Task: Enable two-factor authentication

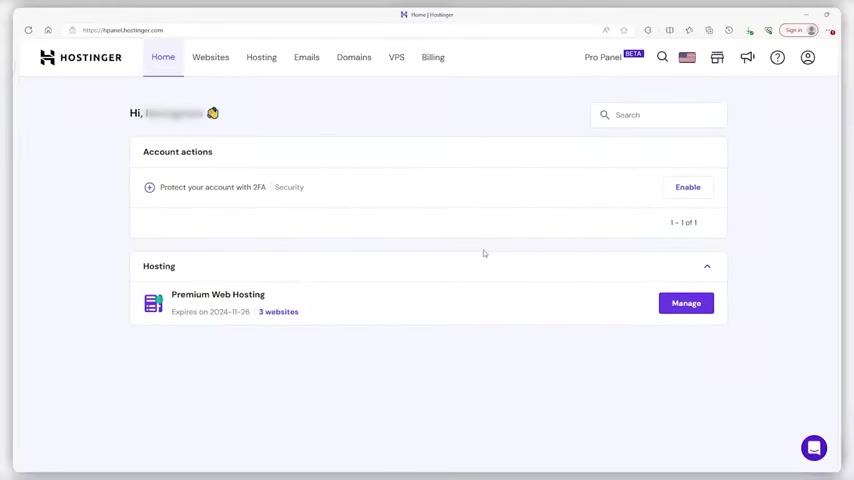Action: tap(688, 187)
